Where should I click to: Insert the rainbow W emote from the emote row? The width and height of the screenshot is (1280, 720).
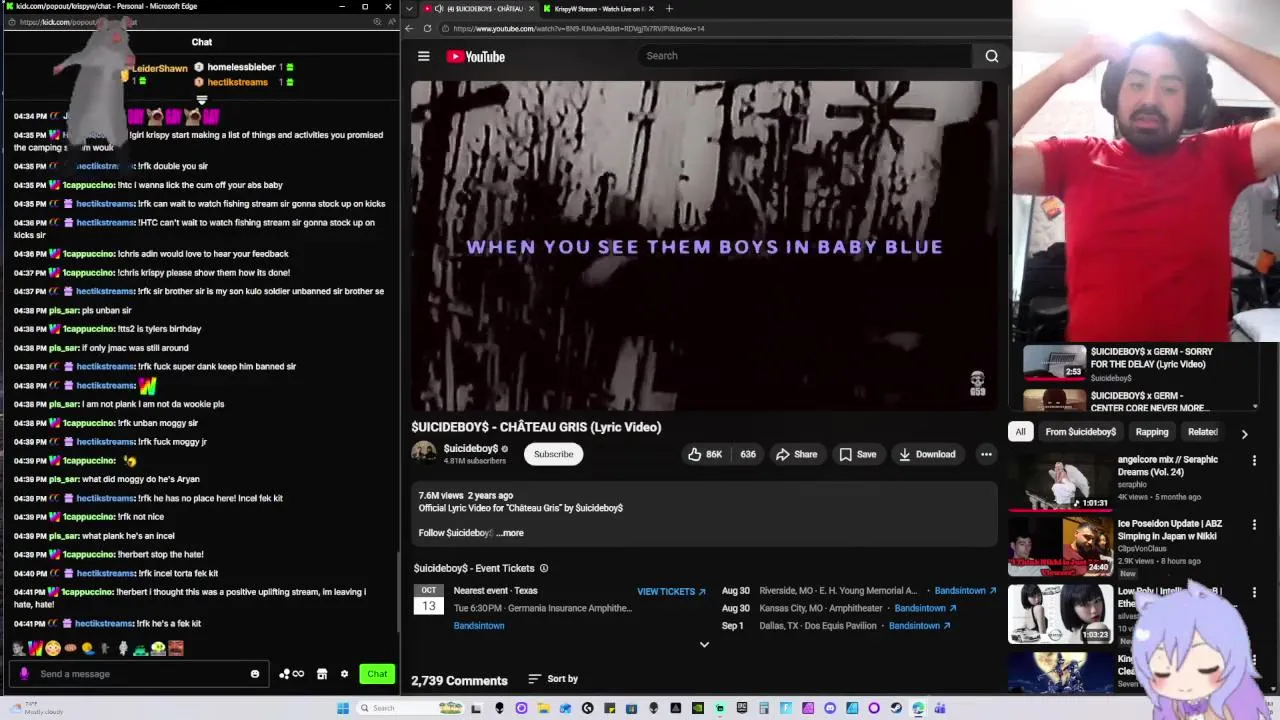click(35, 648)
